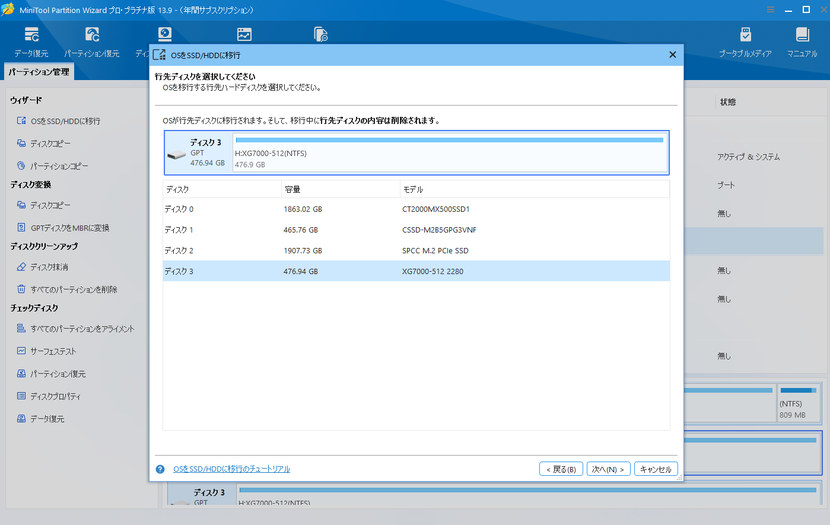Click the 状態 column header in main window
The height and width of the screenshot is (525, 830).
(728, 102)
